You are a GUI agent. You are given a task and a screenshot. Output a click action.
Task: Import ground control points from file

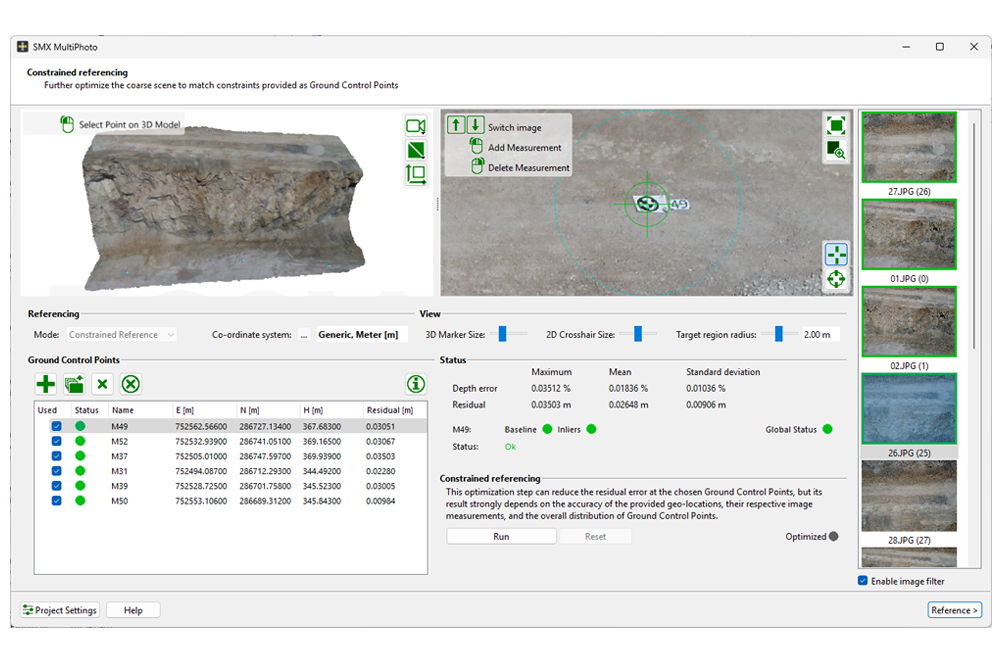pyautogui.click(x=74, y=384)
